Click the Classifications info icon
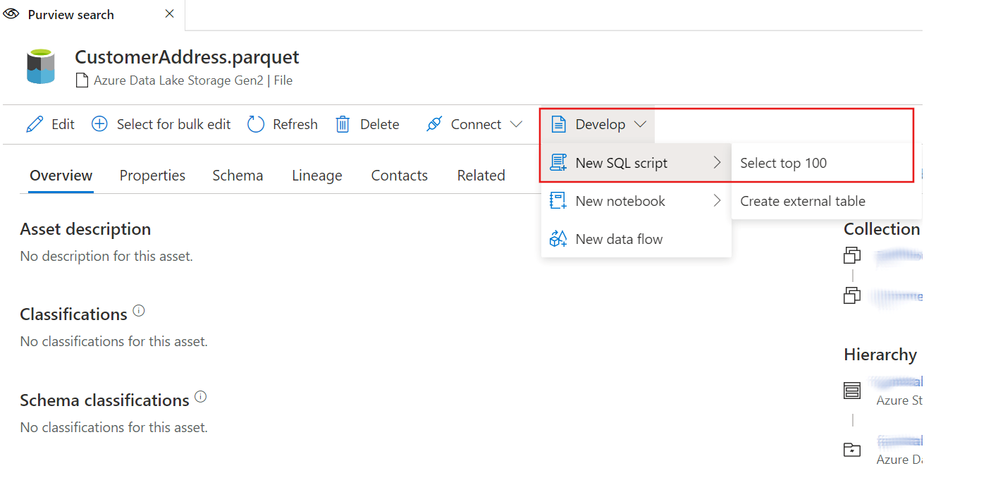 click(139, 311)
